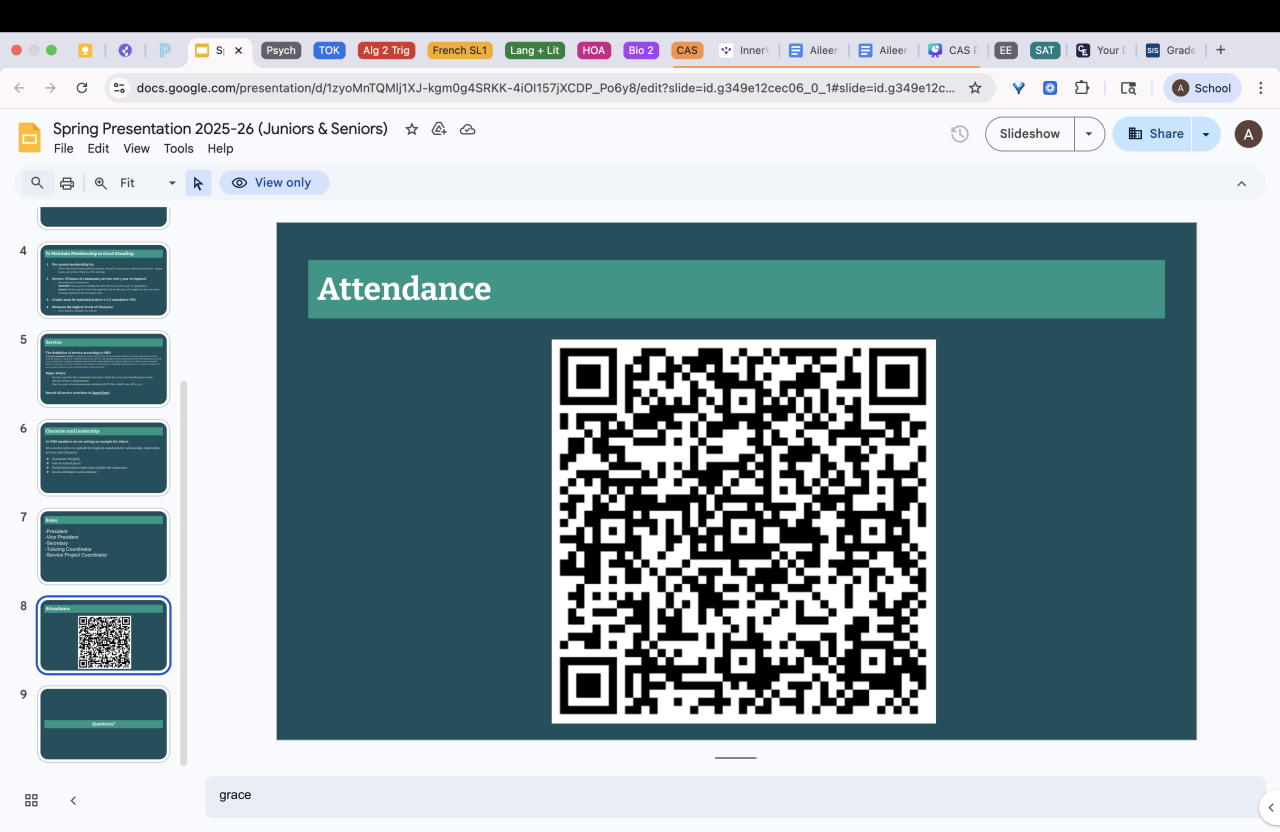View site information icon in address bar

(119, 88)
